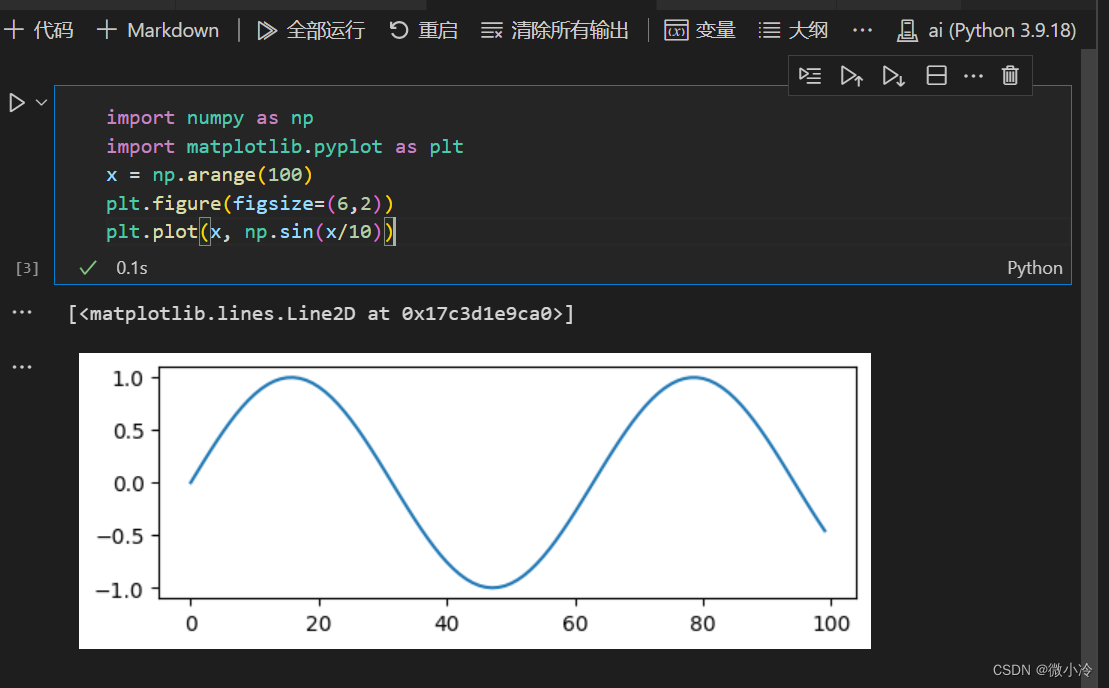1109x688 pixels.
Task: Place cursor on 'x = np.arange(100)' line
Action: (x=209, y=175)
